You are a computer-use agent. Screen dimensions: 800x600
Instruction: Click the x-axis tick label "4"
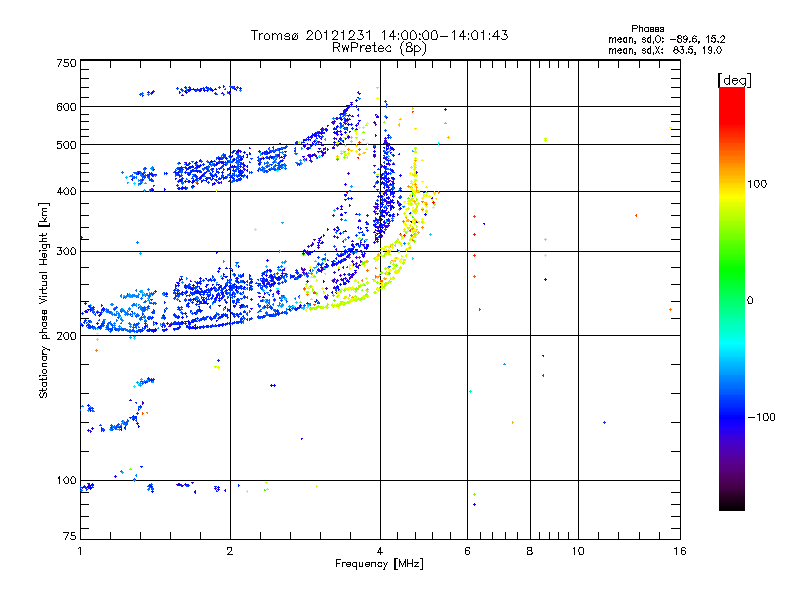coord(380,551)
